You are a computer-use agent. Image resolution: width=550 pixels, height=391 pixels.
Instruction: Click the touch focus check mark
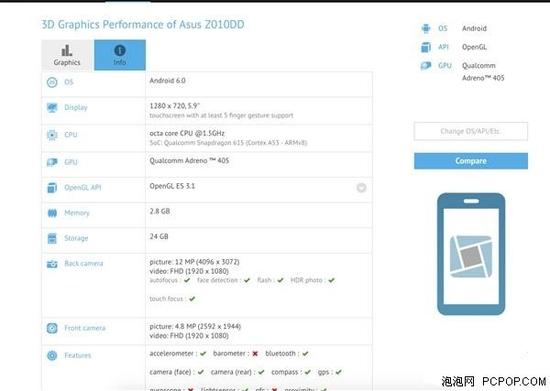(192, 299)
